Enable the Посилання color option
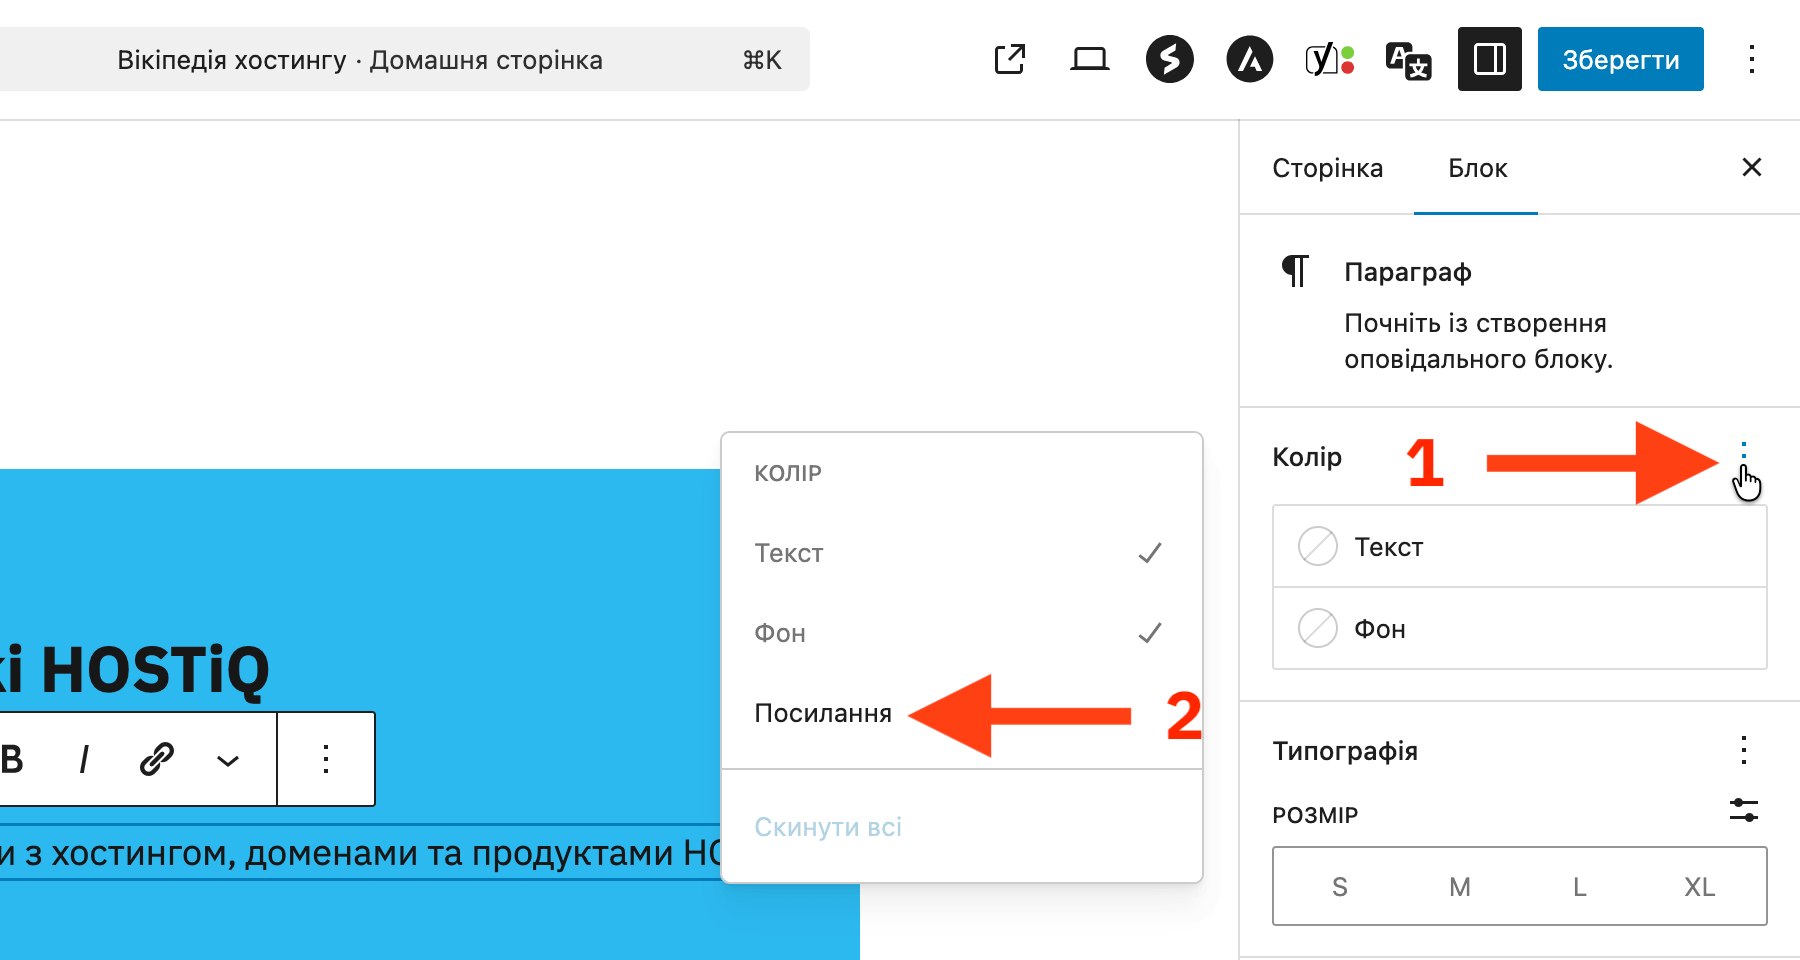This screenshot has height=960, width=1800. (x=961, y=713)
